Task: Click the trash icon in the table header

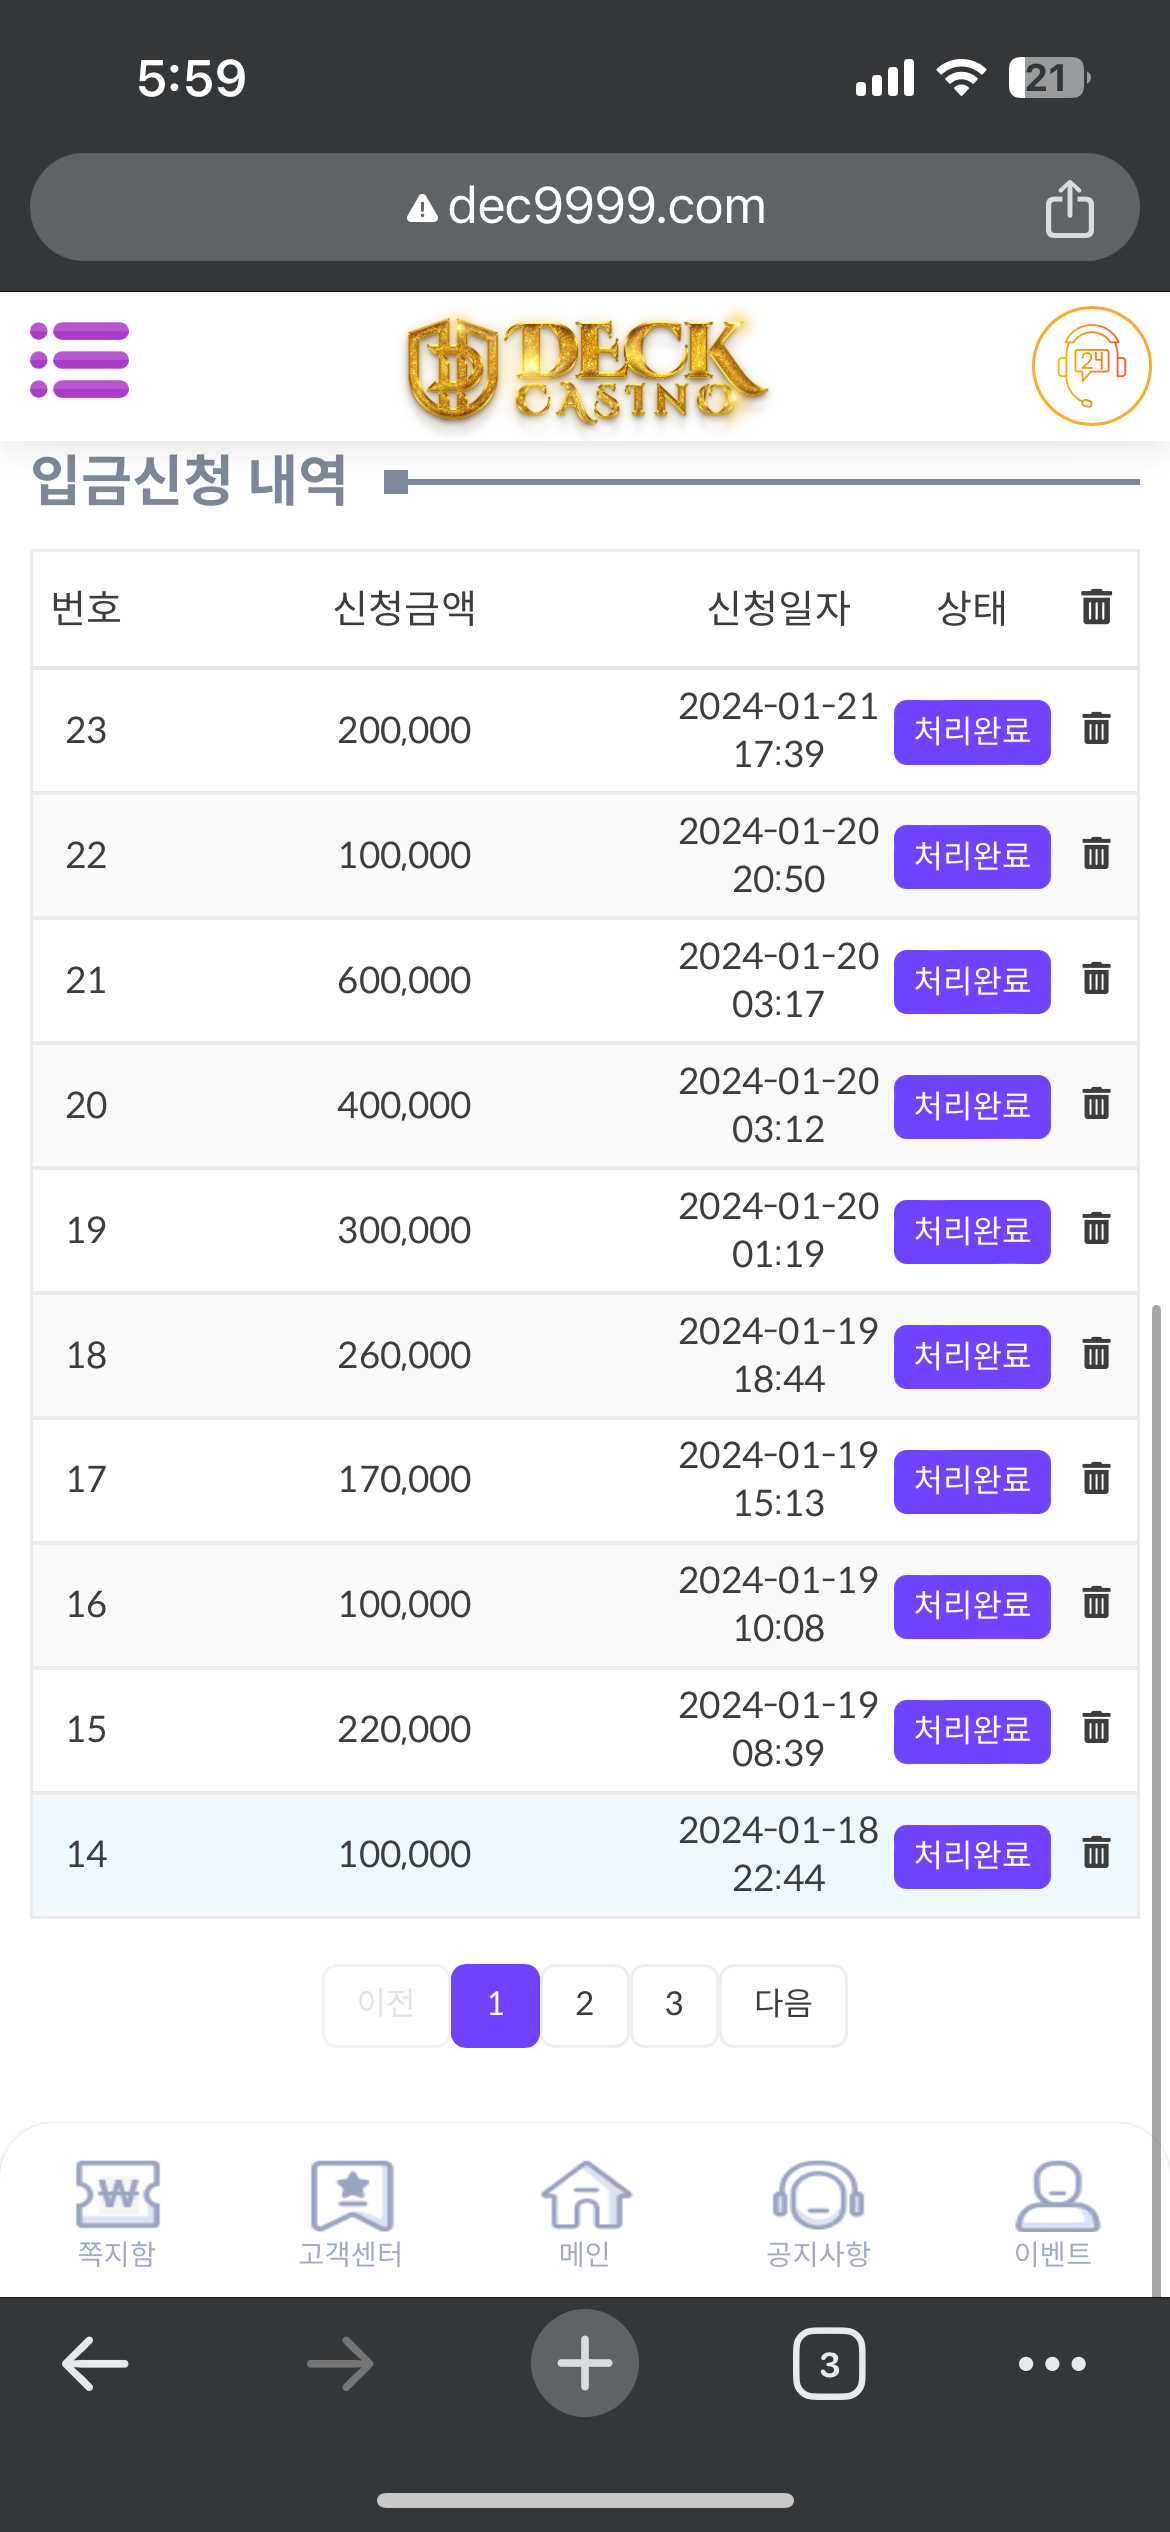Action: coord(1096,607)
